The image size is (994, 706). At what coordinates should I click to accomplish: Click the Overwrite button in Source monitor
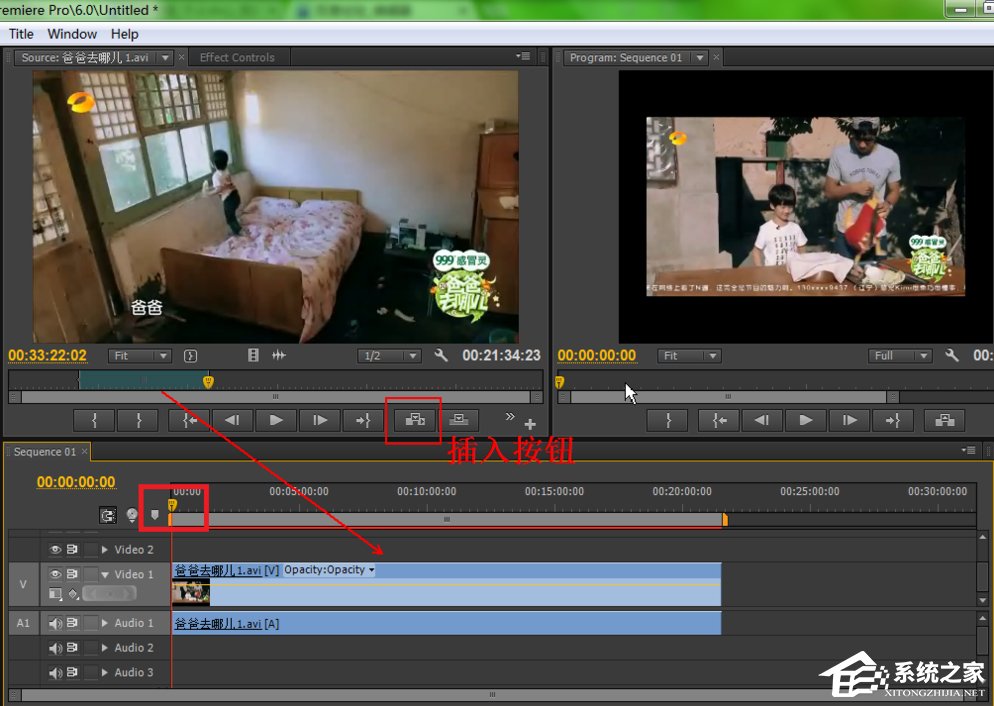pos(458,420)
